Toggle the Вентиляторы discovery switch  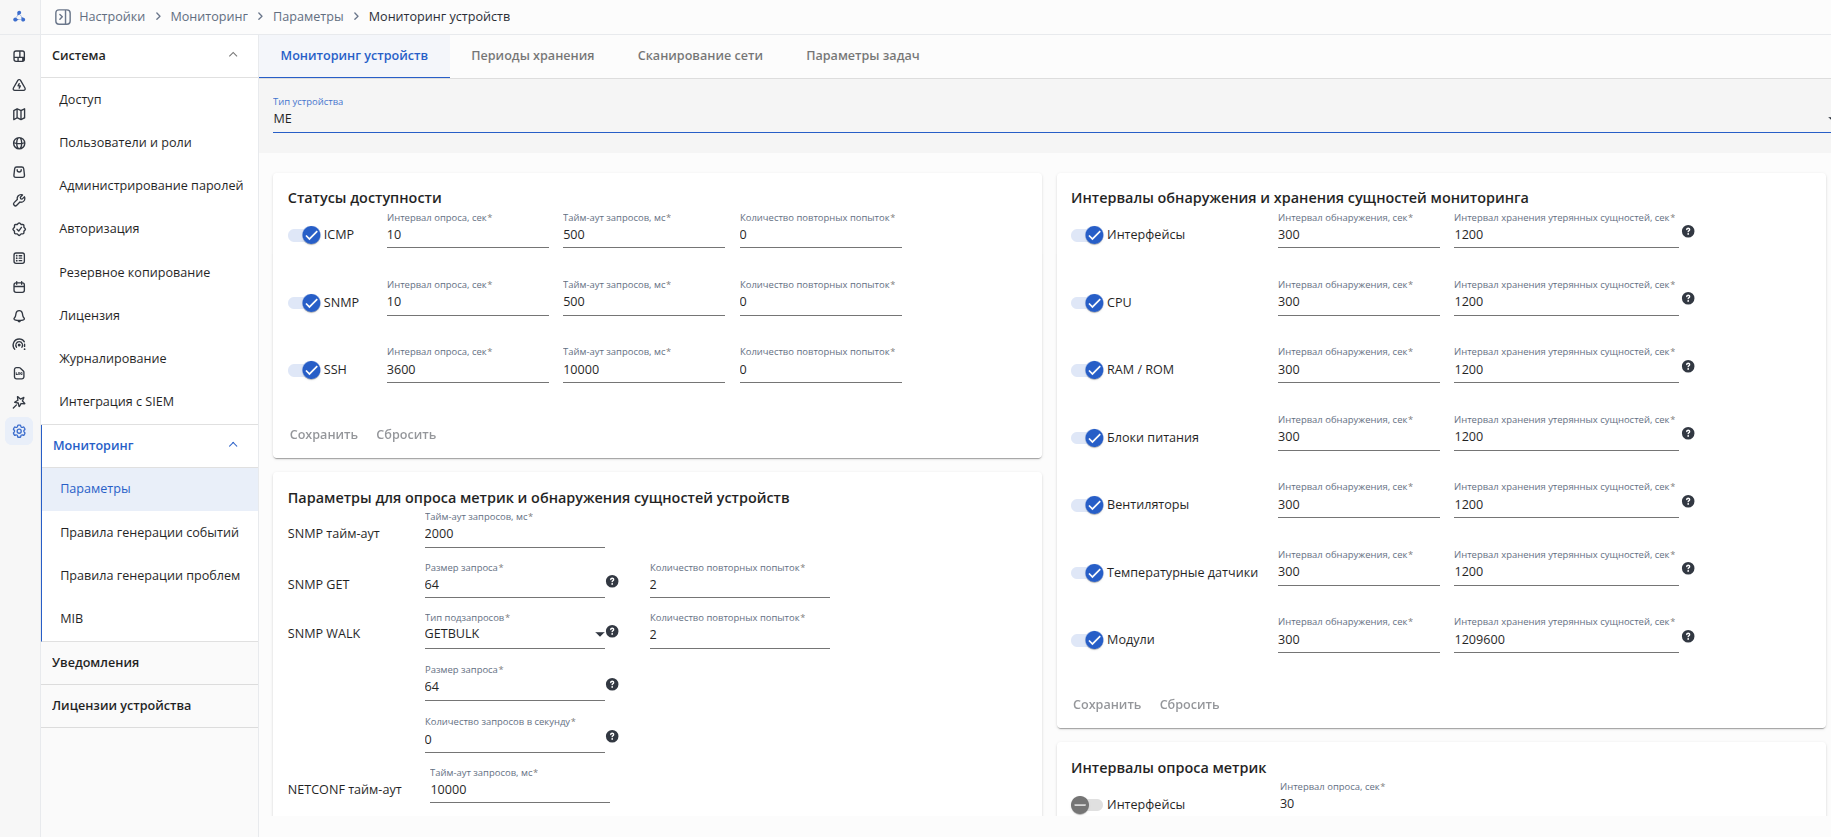point(1087,505)
